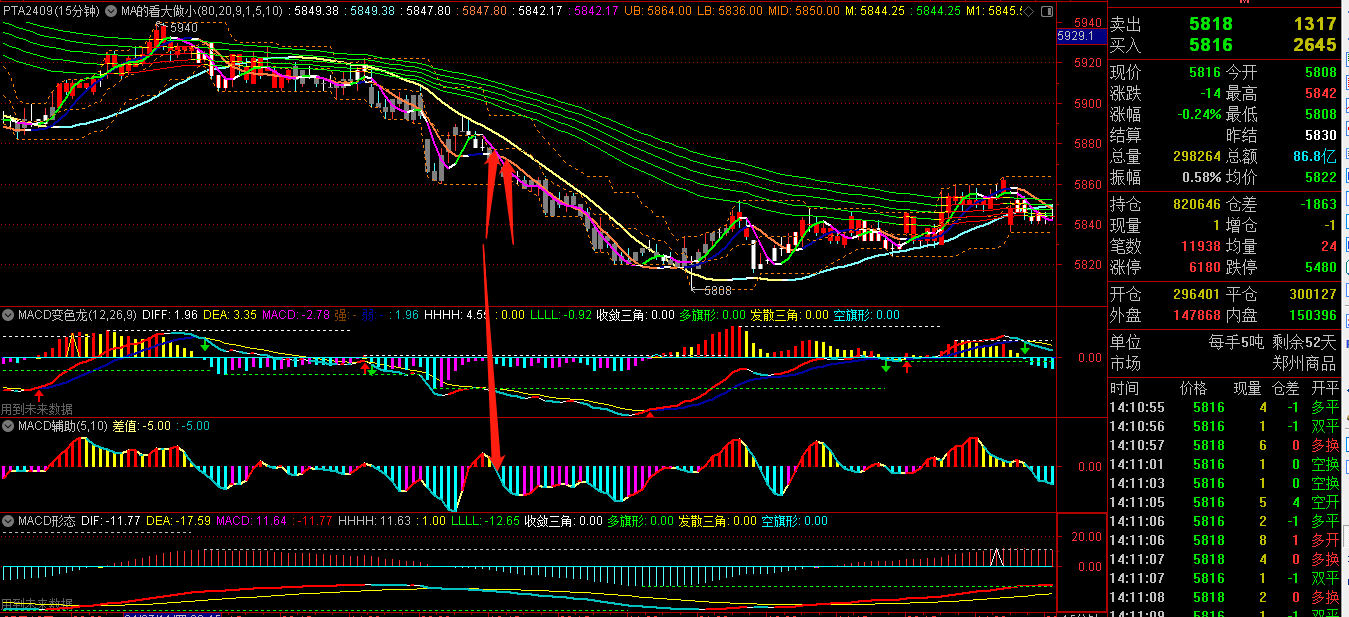Click the 5900 level on price axis
Image resolution: width=1349 pixels, height=617 pixels.
(1086, 103)
